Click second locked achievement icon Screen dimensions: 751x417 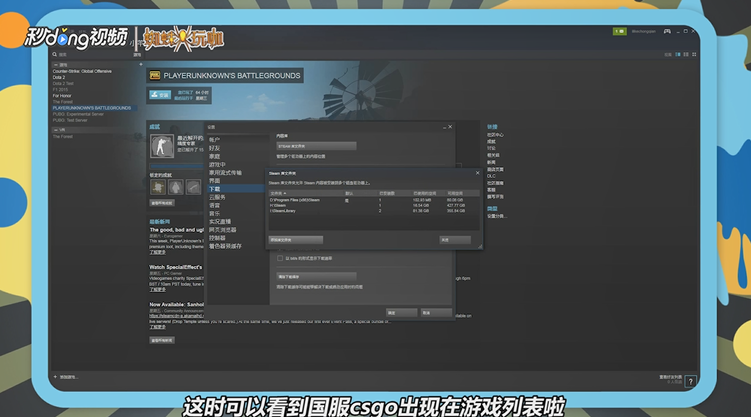pos(175,187)
